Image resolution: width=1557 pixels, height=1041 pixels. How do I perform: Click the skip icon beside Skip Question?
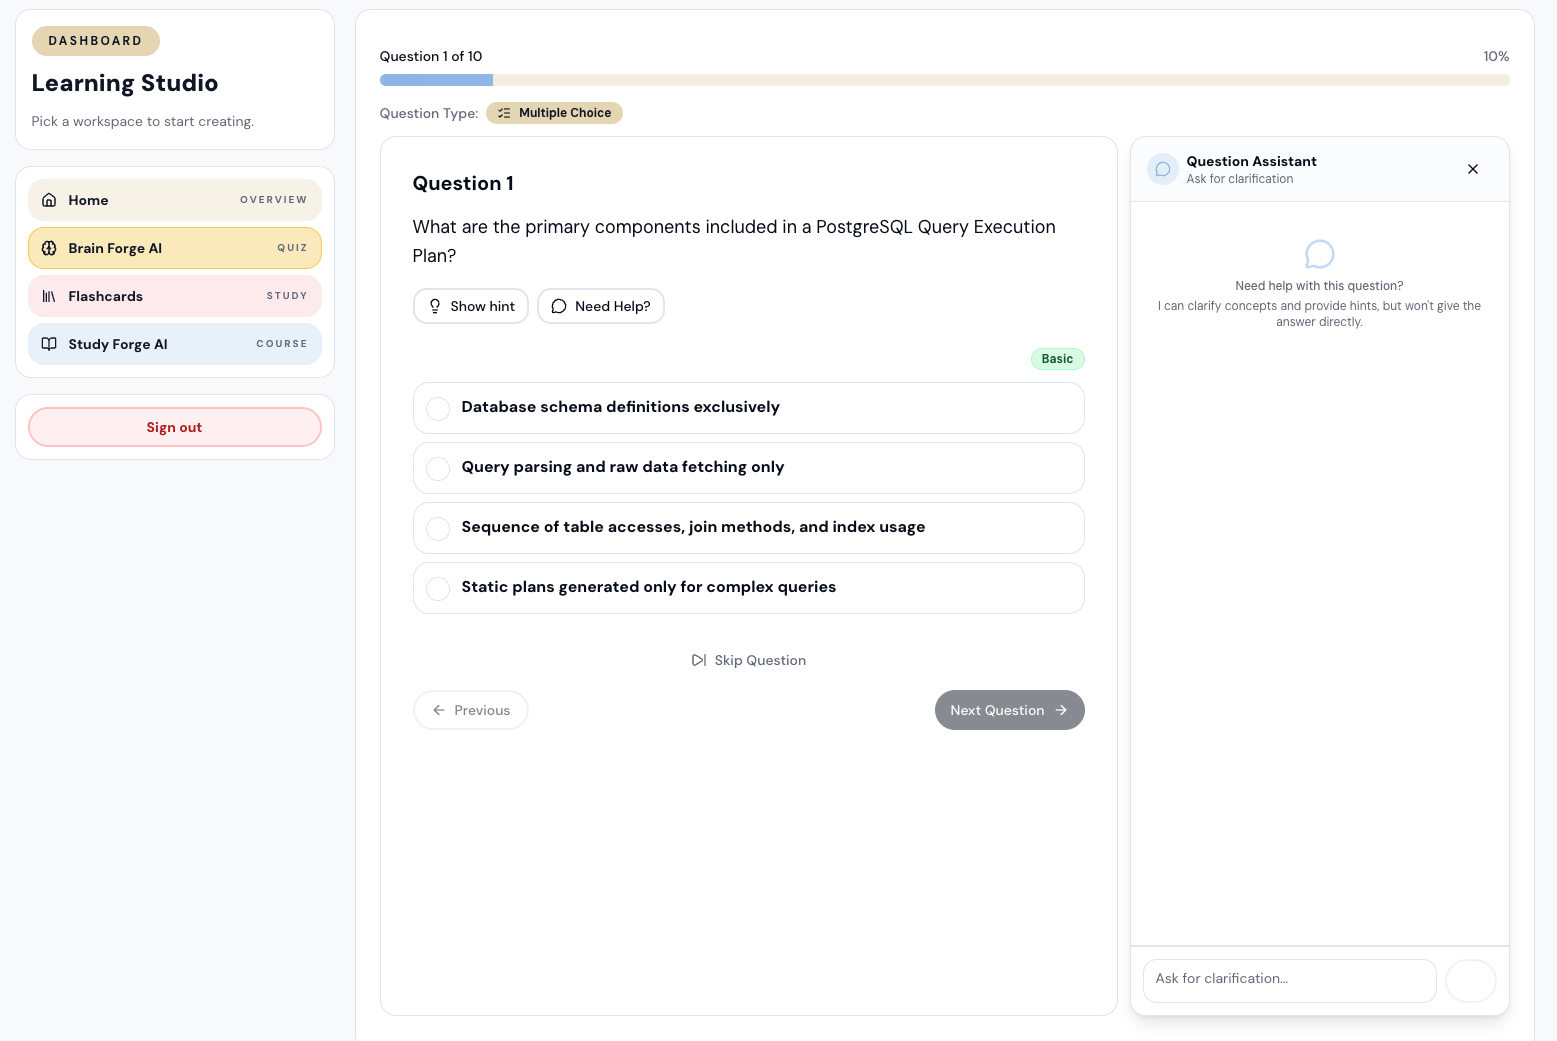[699, 660]
